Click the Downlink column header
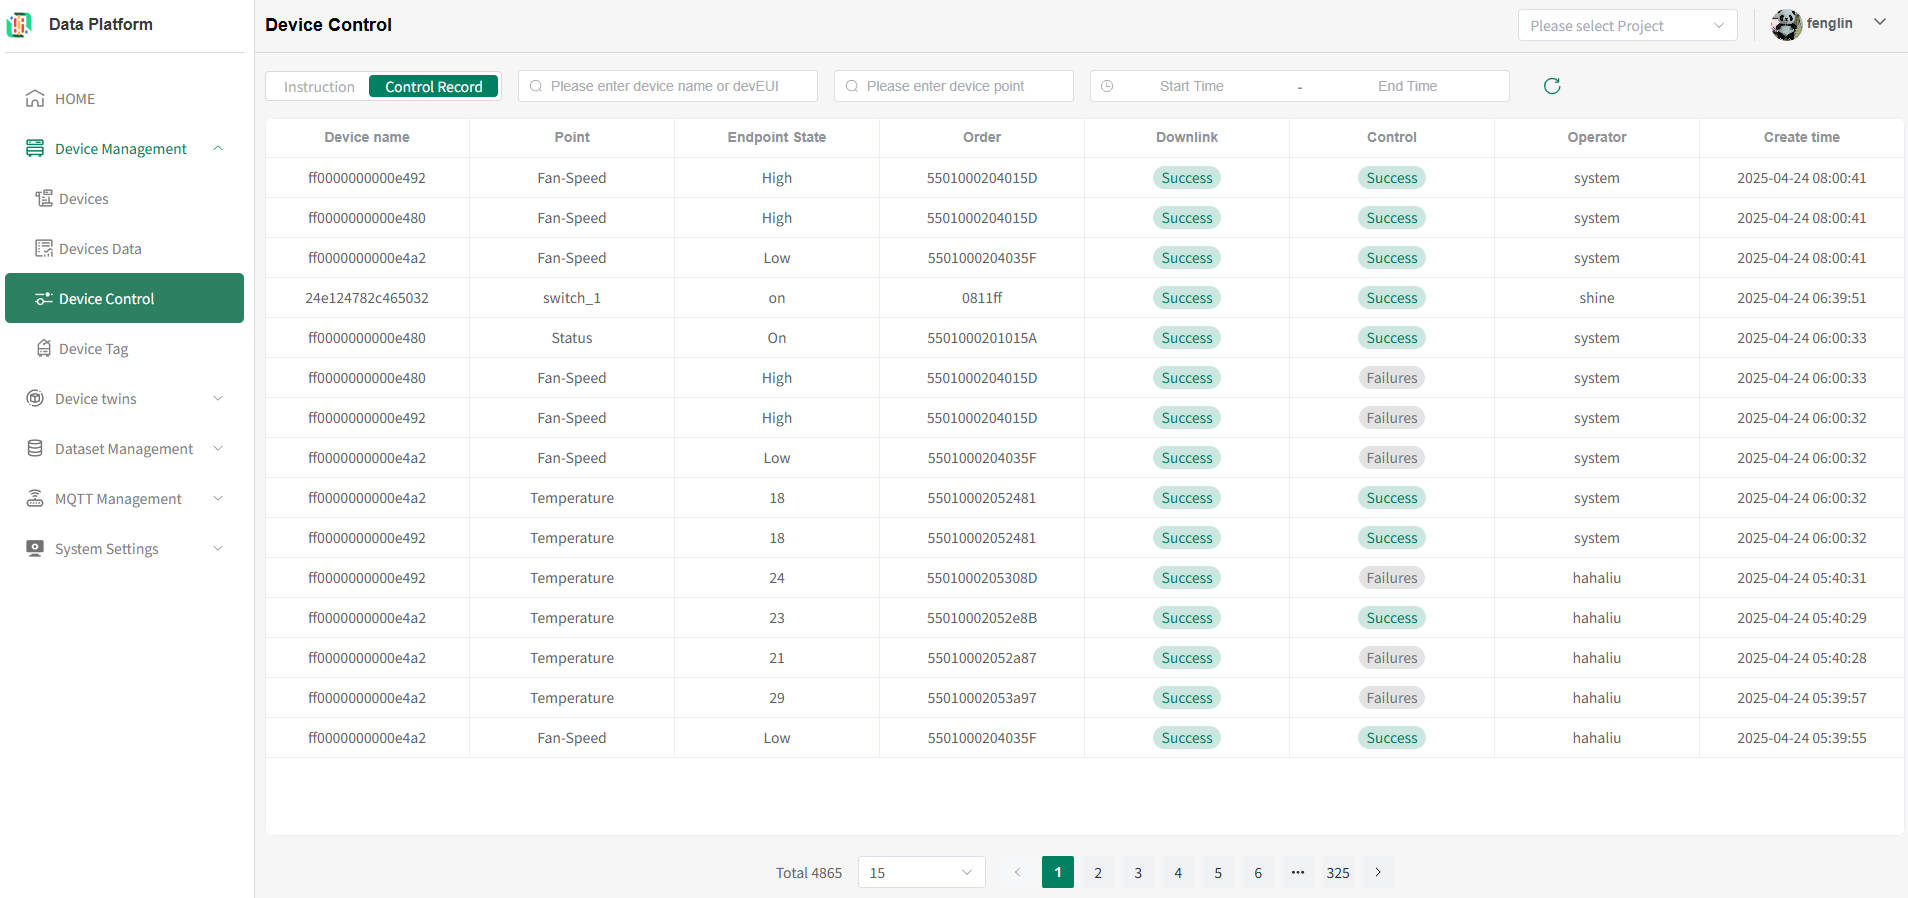 coord(1187,137)
